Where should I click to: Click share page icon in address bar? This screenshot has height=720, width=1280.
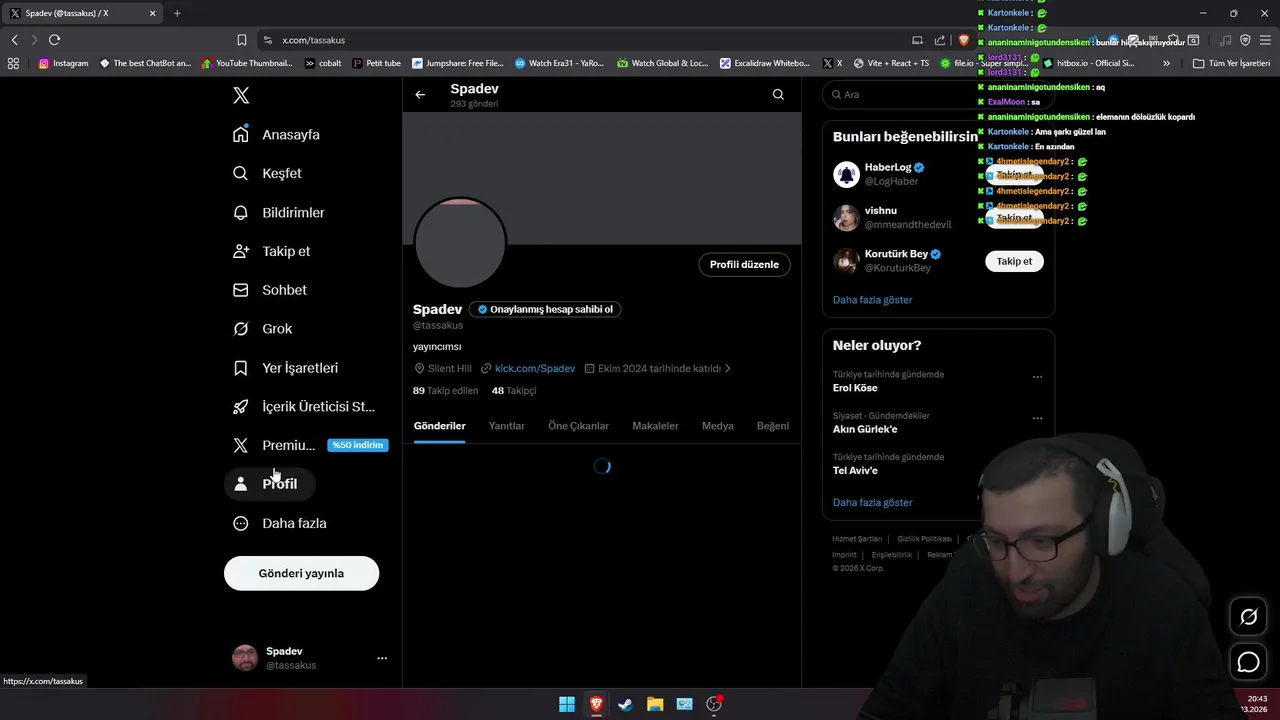tap(940, 40)
